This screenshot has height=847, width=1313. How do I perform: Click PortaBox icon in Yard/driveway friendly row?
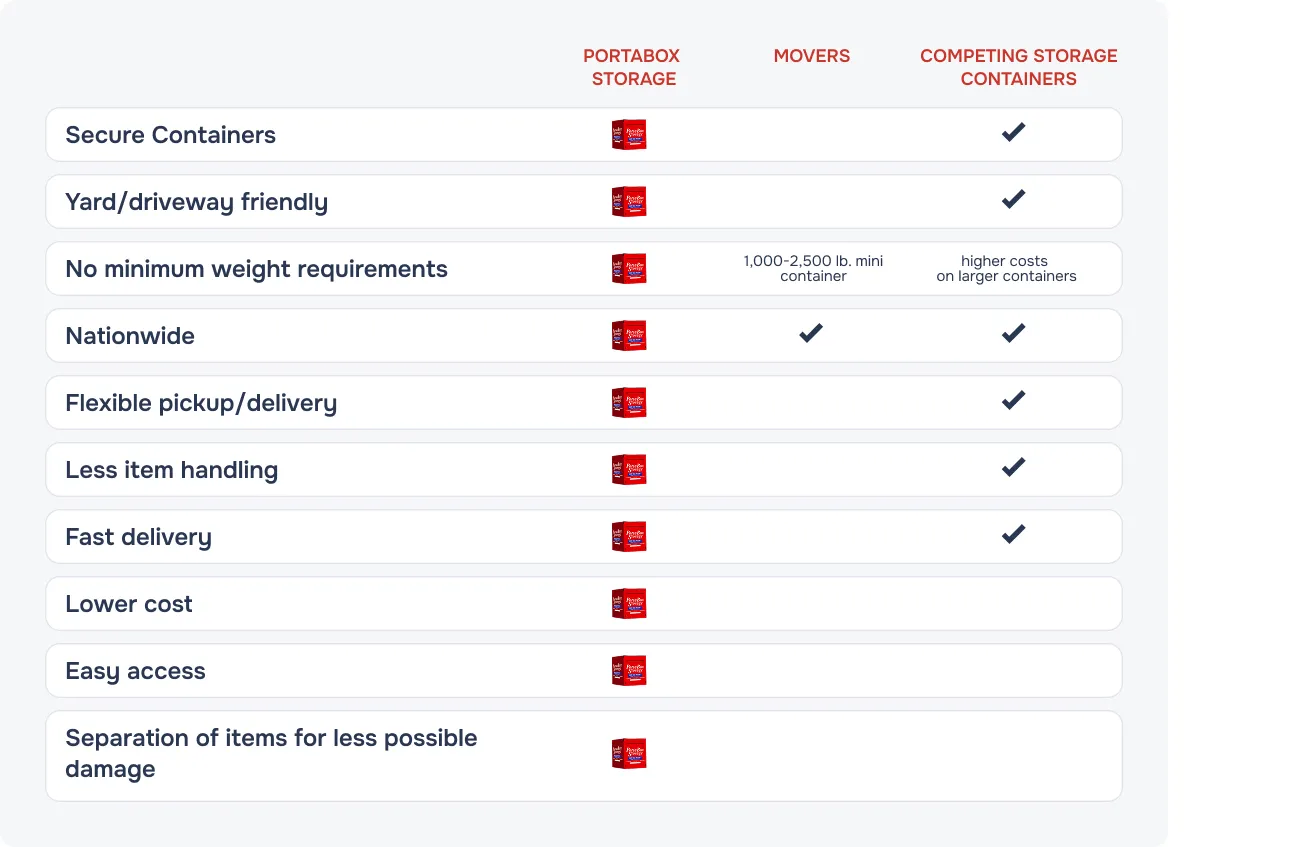[x=629, y=202]
